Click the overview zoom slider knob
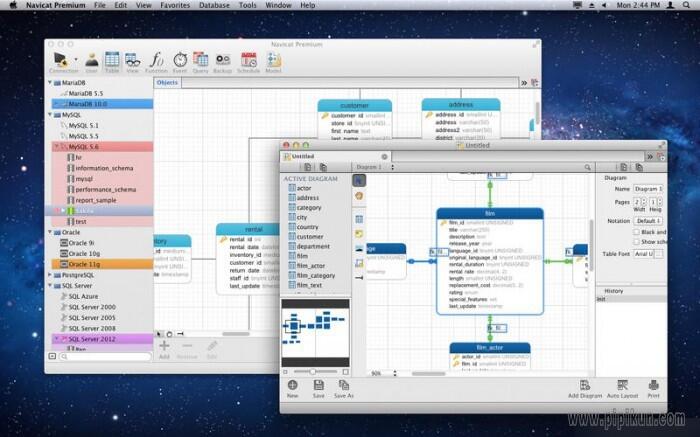Viewport: 700px width, 437px height. click(x=313, y=371)
